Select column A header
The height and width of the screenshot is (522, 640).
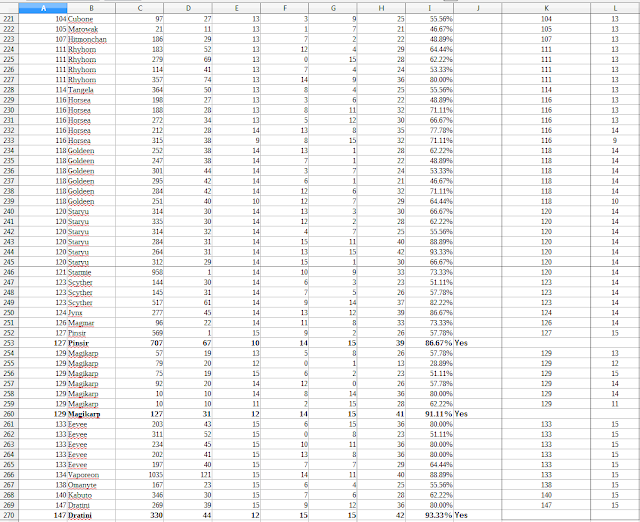coord(43,8)
